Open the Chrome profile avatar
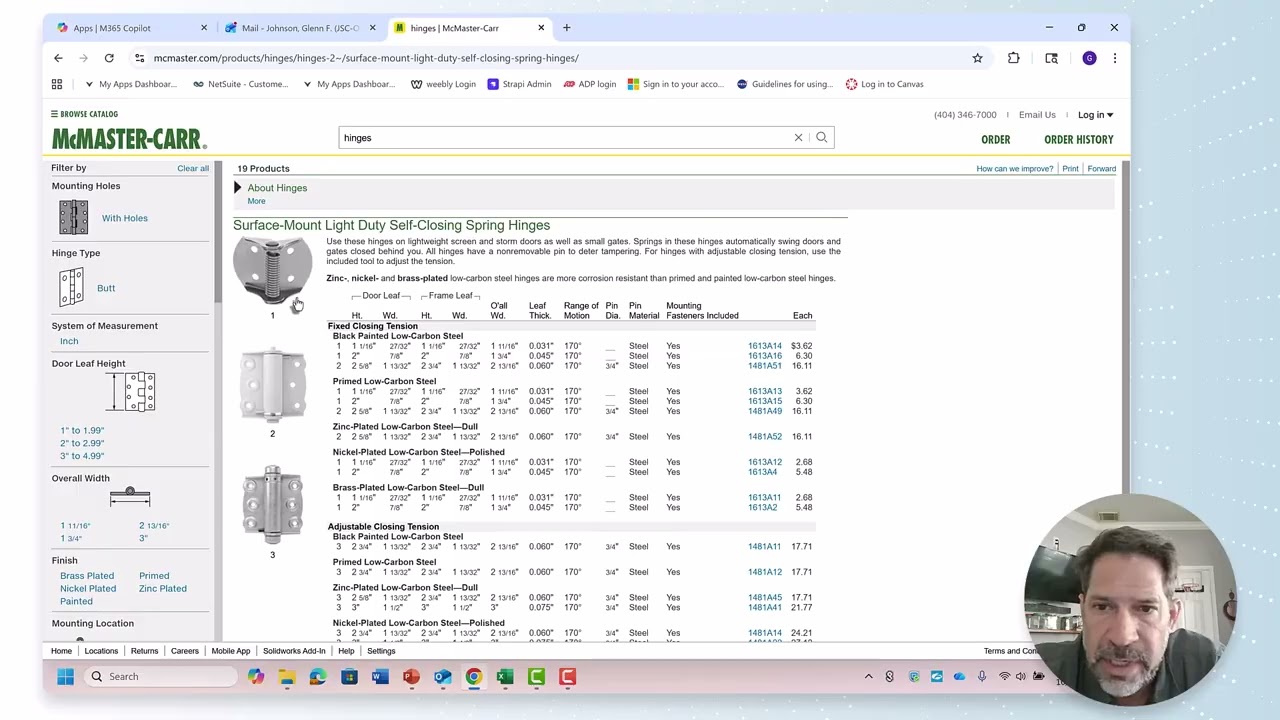Screen dimensions: 1280x720 (1089, 58)
